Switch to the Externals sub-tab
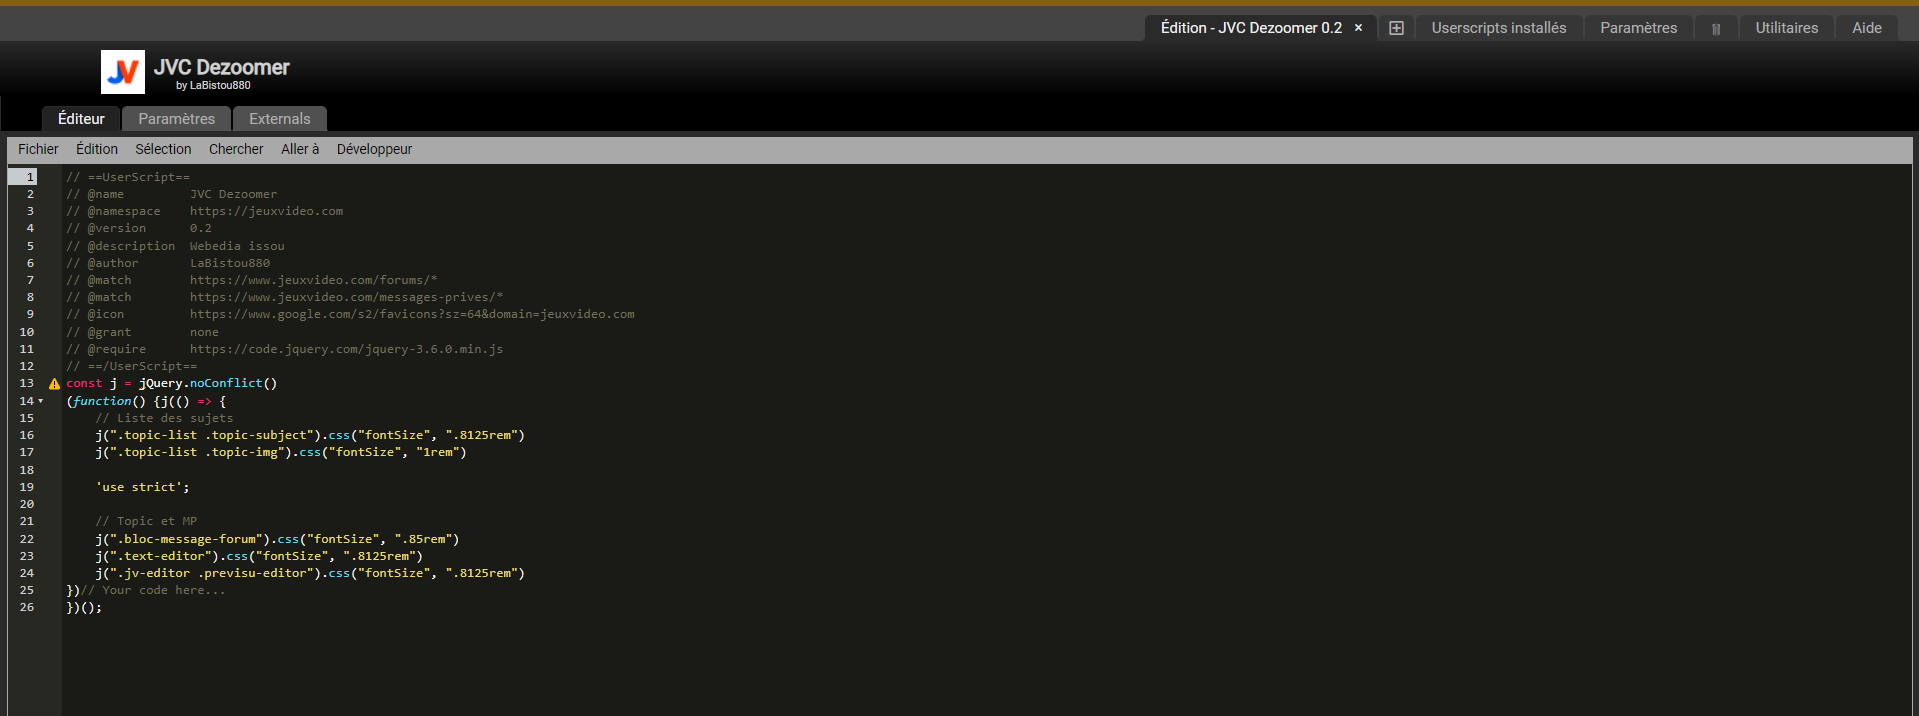 [280, 119]
